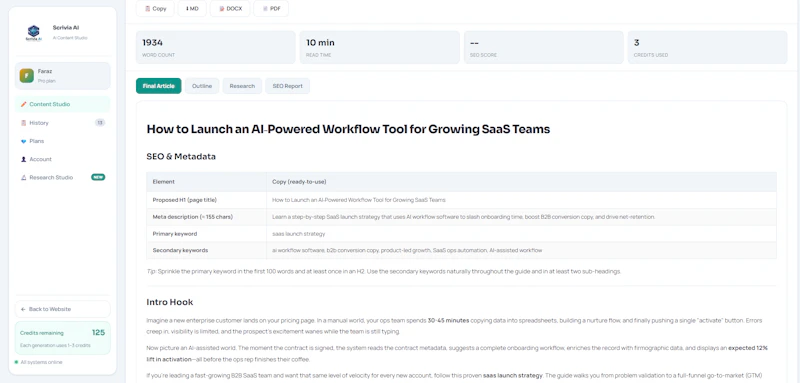Click the secondary keywords list starting 'ai workflow software'
Viewport: 800px width, 383px height.
[407, 250]
